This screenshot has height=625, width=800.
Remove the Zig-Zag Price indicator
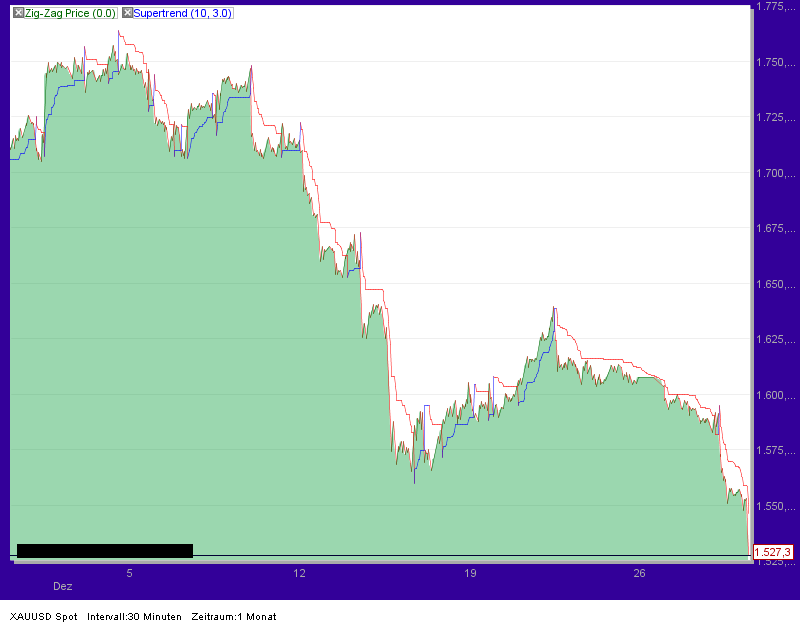pyautogui.click(x=18, y=12)
